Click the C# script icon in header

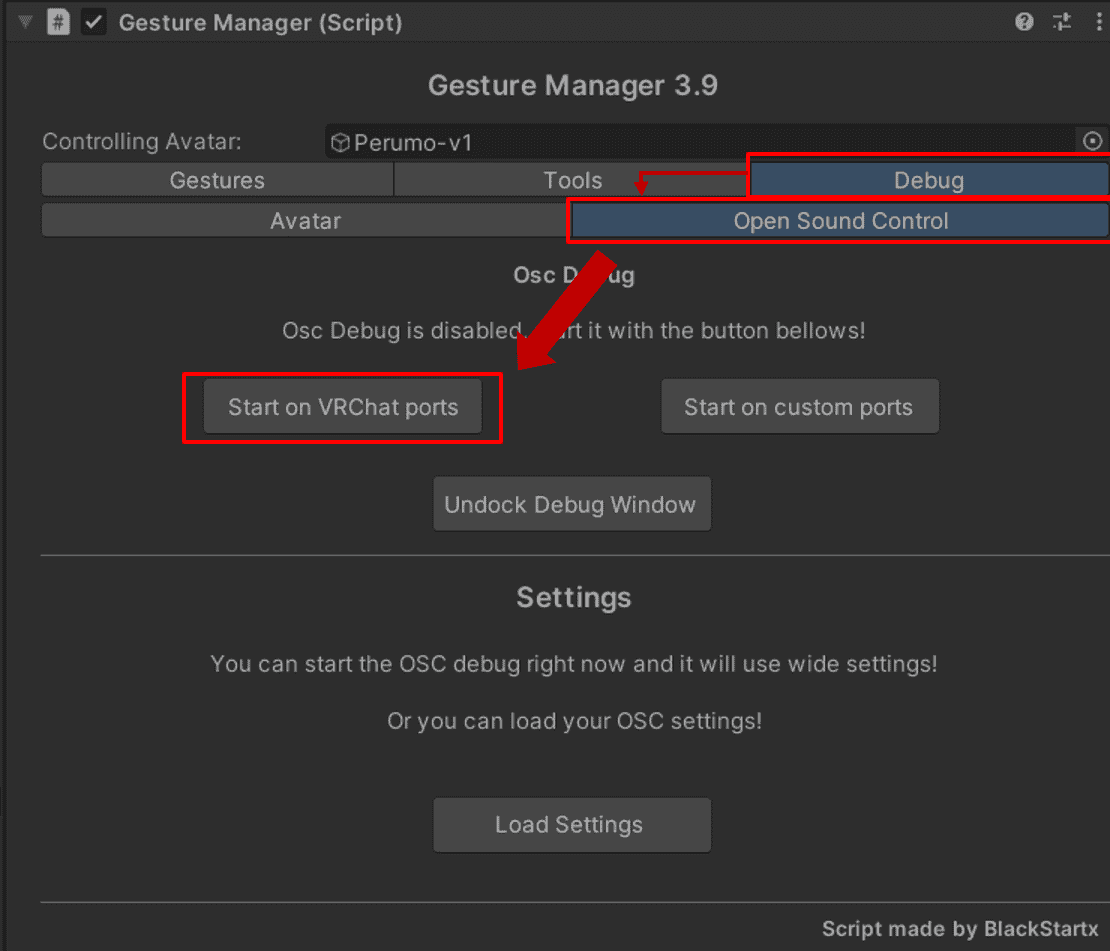(59, 22)
